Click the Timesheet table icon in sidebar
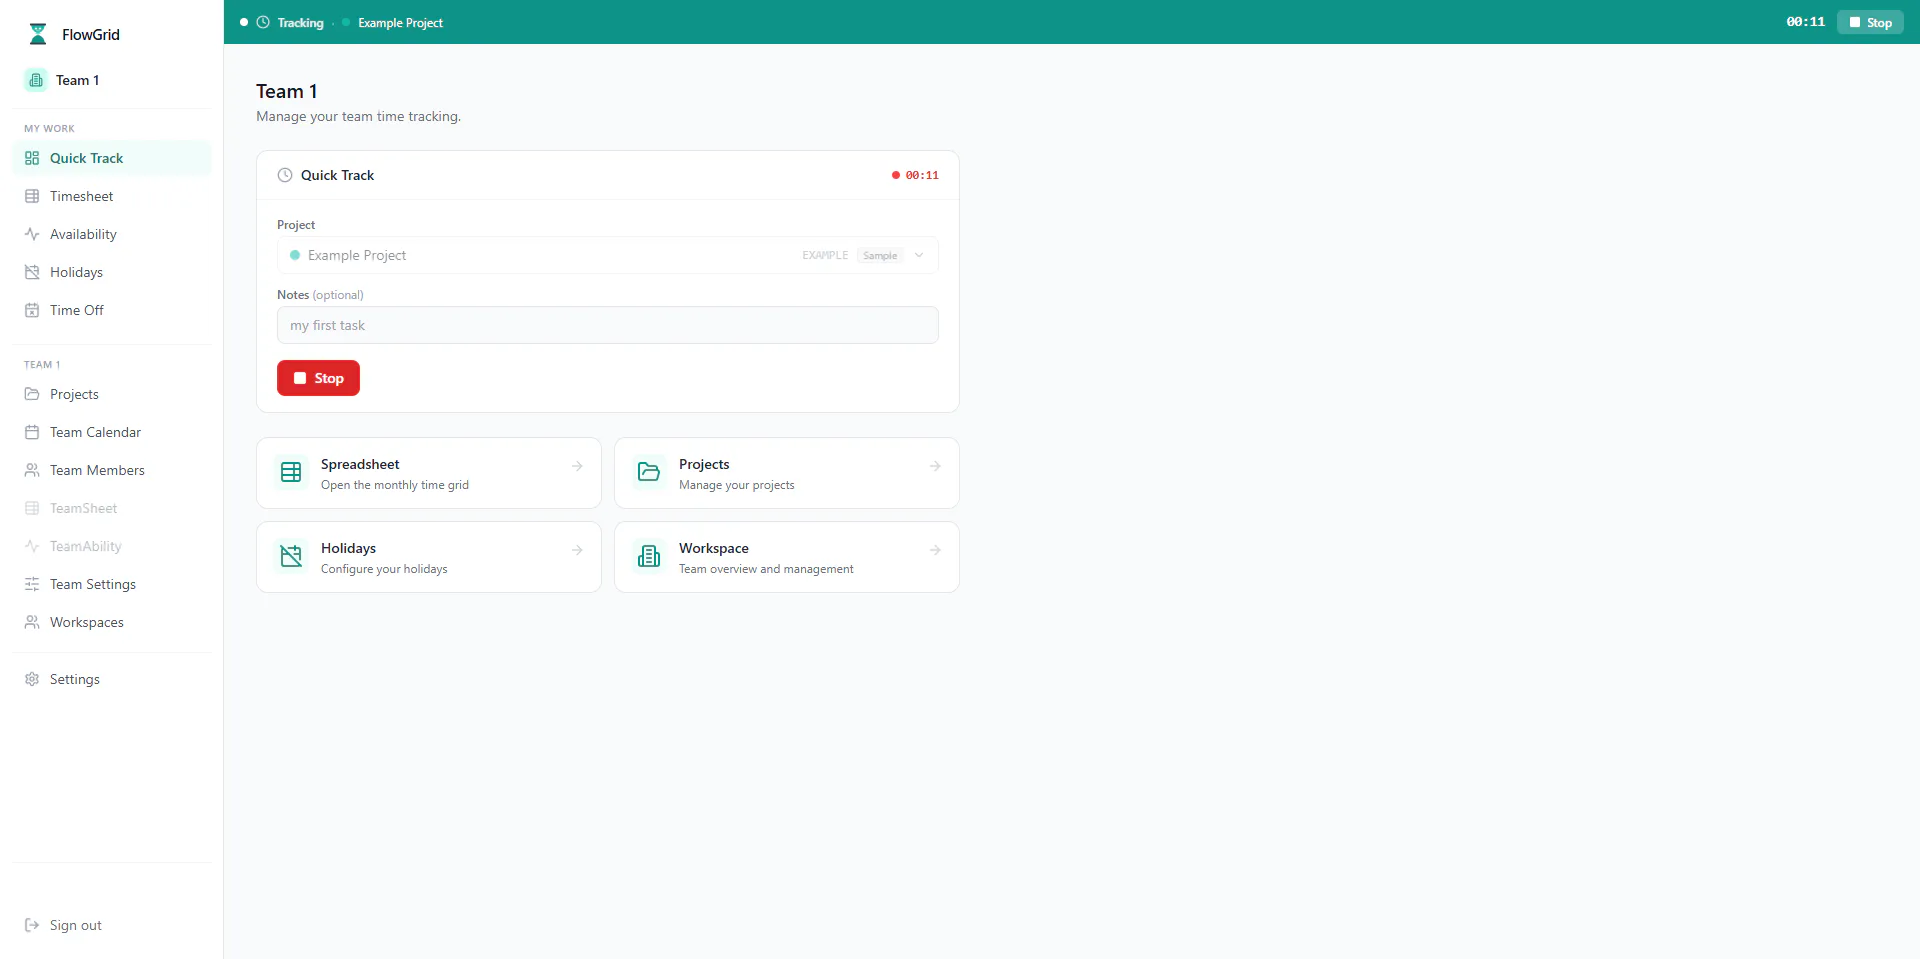1920x959 pixels. point(32,196)
